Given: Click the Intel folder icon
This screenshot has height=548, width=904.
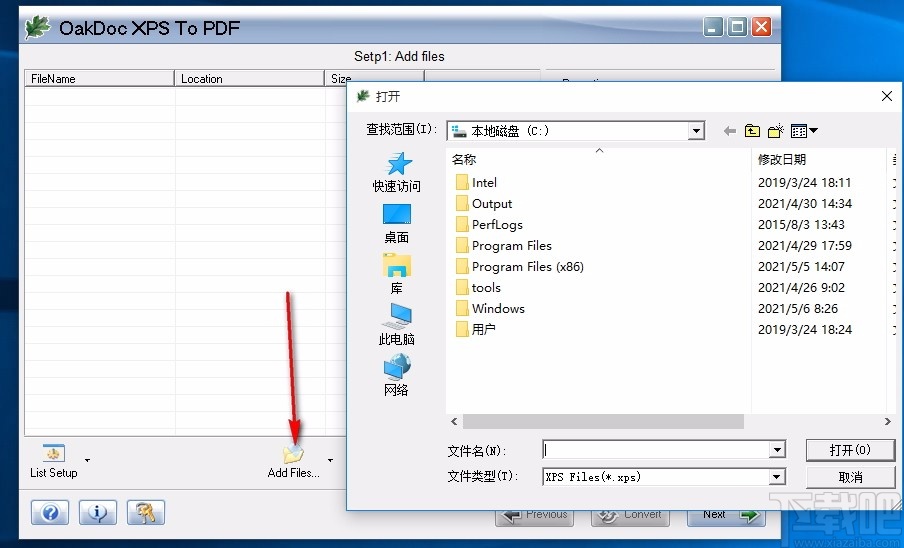Looking at the screenshot, I should tap(461, 183).
